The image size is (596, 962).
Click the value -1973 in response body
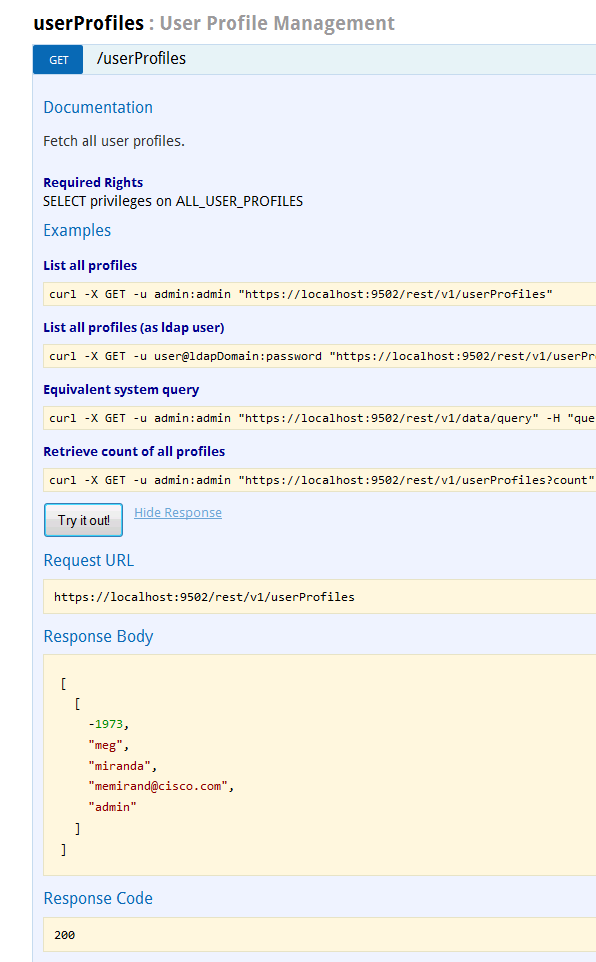tap(106, 724)
